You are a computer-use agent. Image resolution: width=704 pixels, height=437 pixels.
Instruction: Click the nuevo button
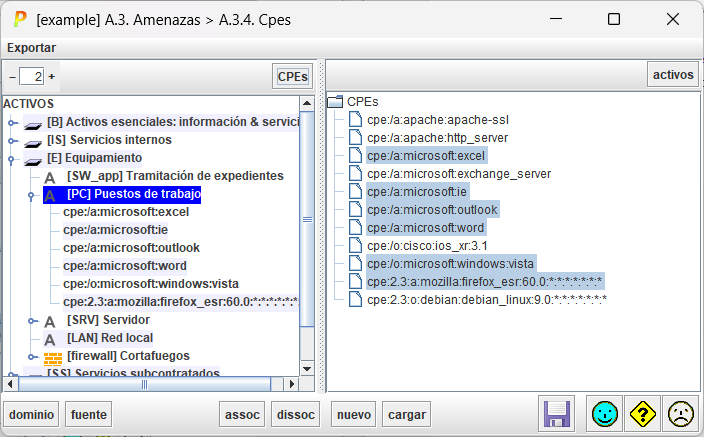[x=354, y=414]
